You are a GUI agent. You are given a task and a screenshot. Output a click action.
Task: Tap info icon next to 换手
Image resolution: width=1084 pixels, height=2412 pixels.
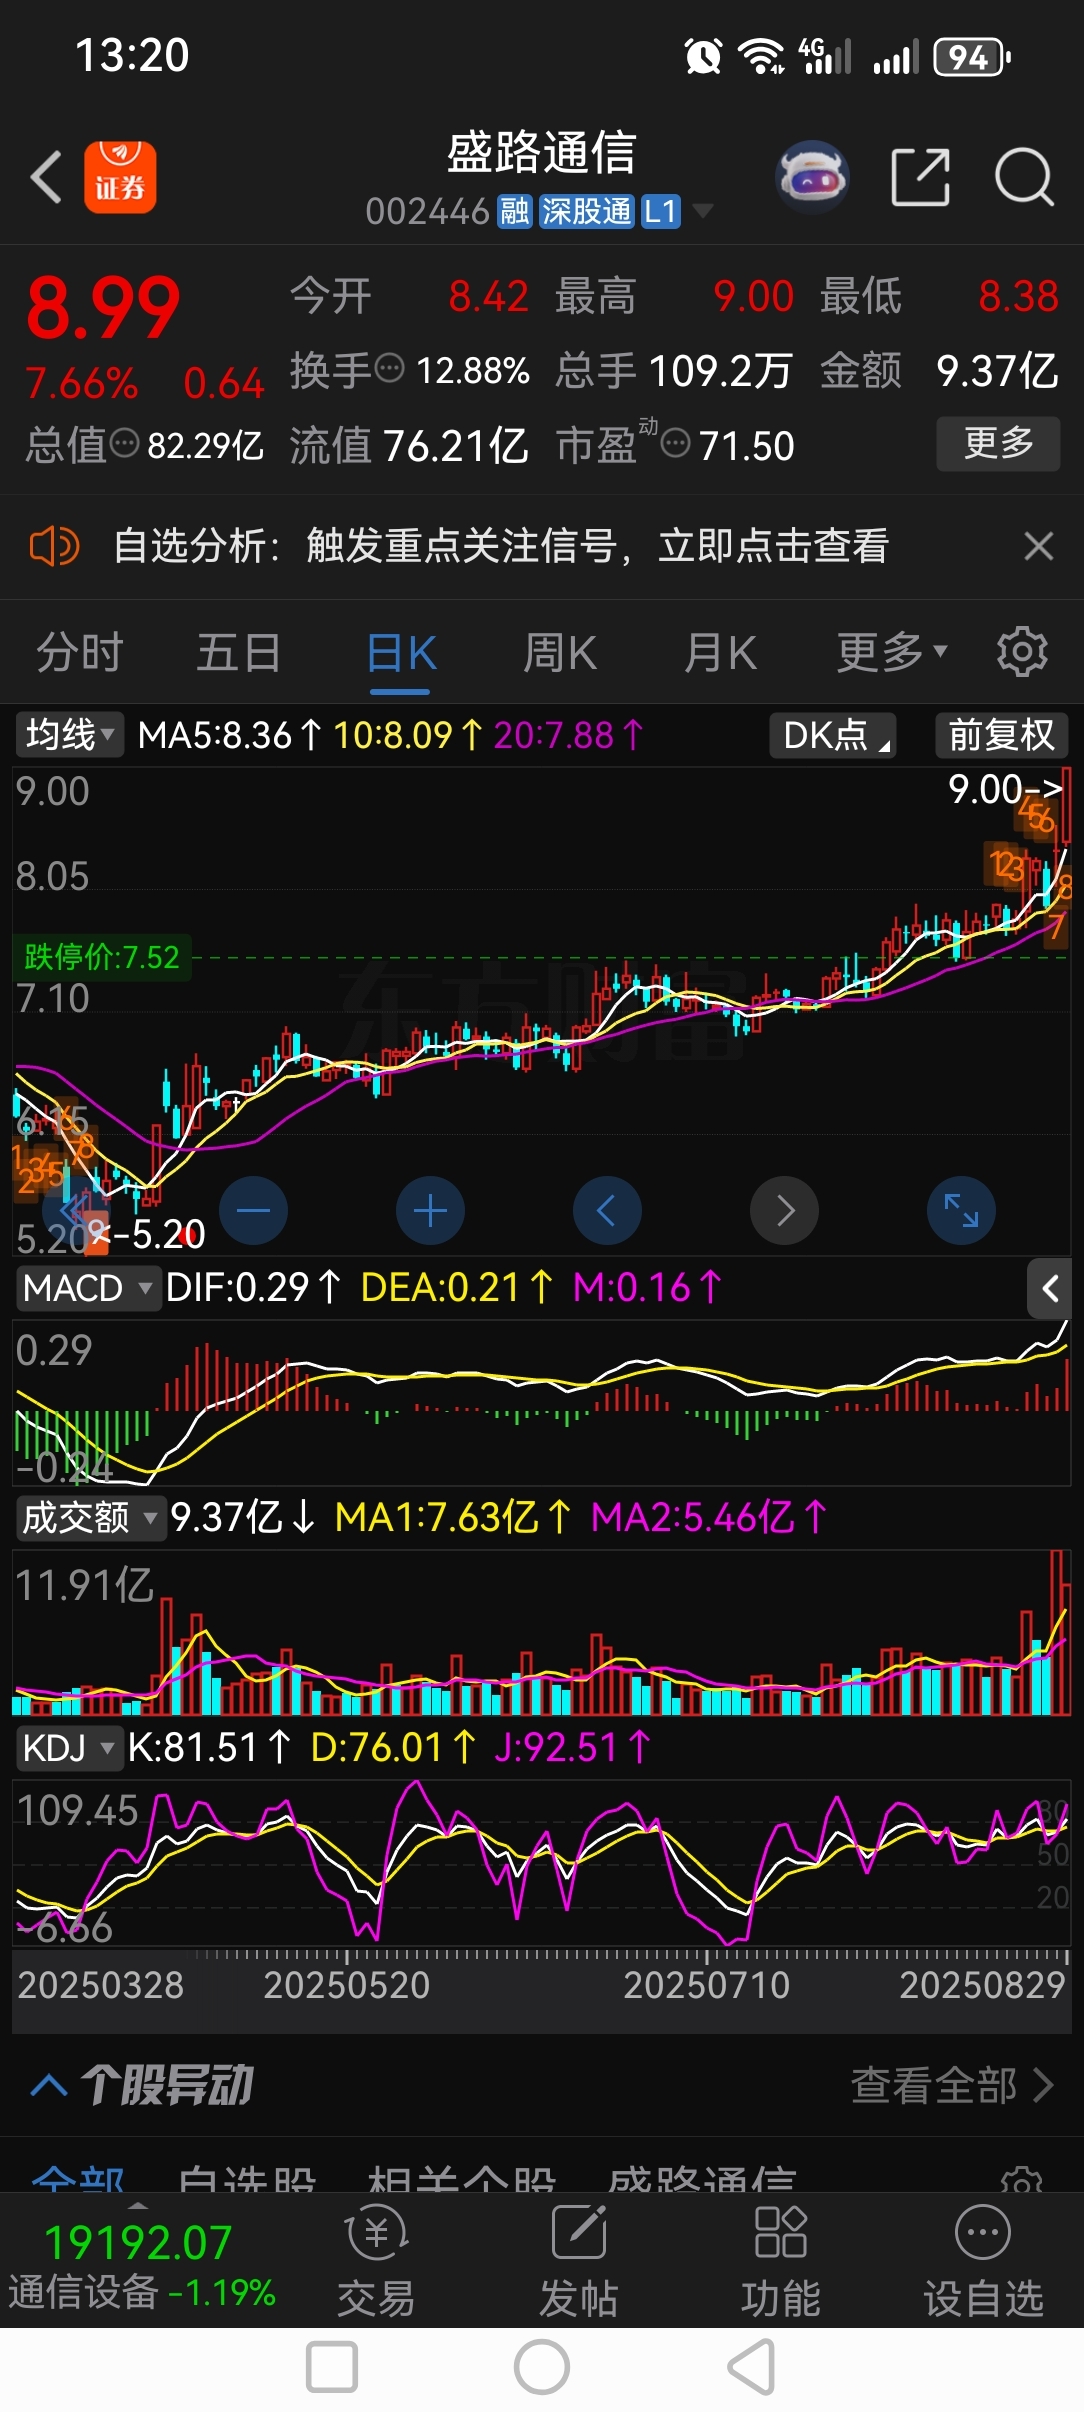coord(389,369)
